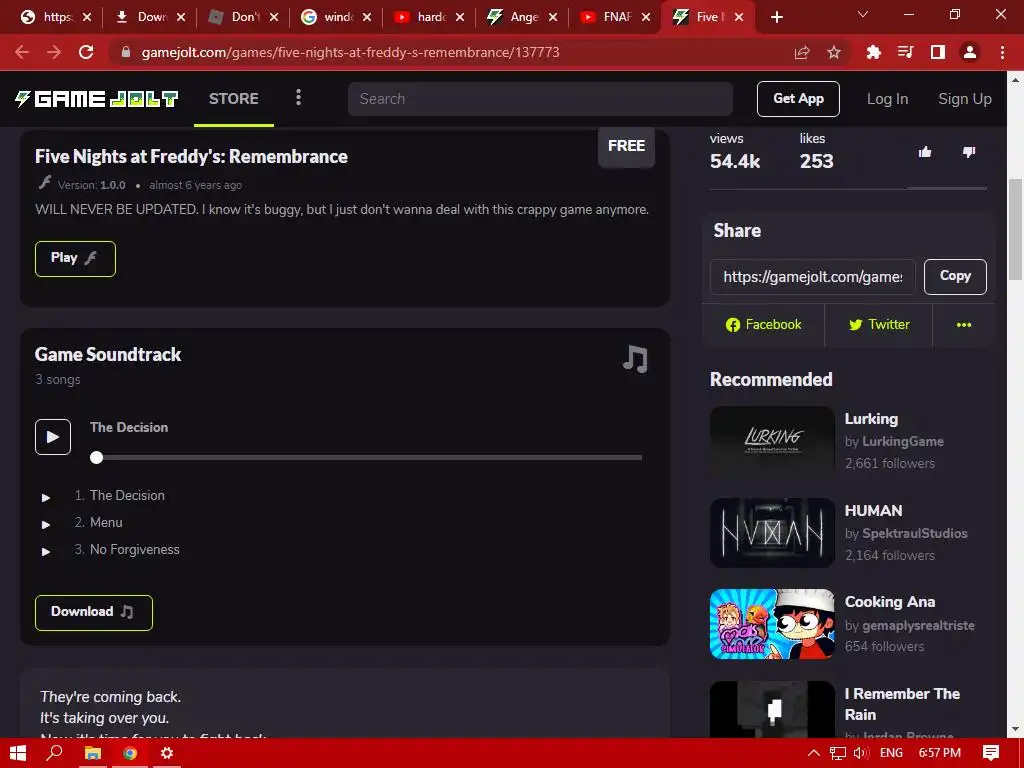Click the Game Jolt logo
Image resolution: width=1024 pixels, height=768 pixels.
97,99
